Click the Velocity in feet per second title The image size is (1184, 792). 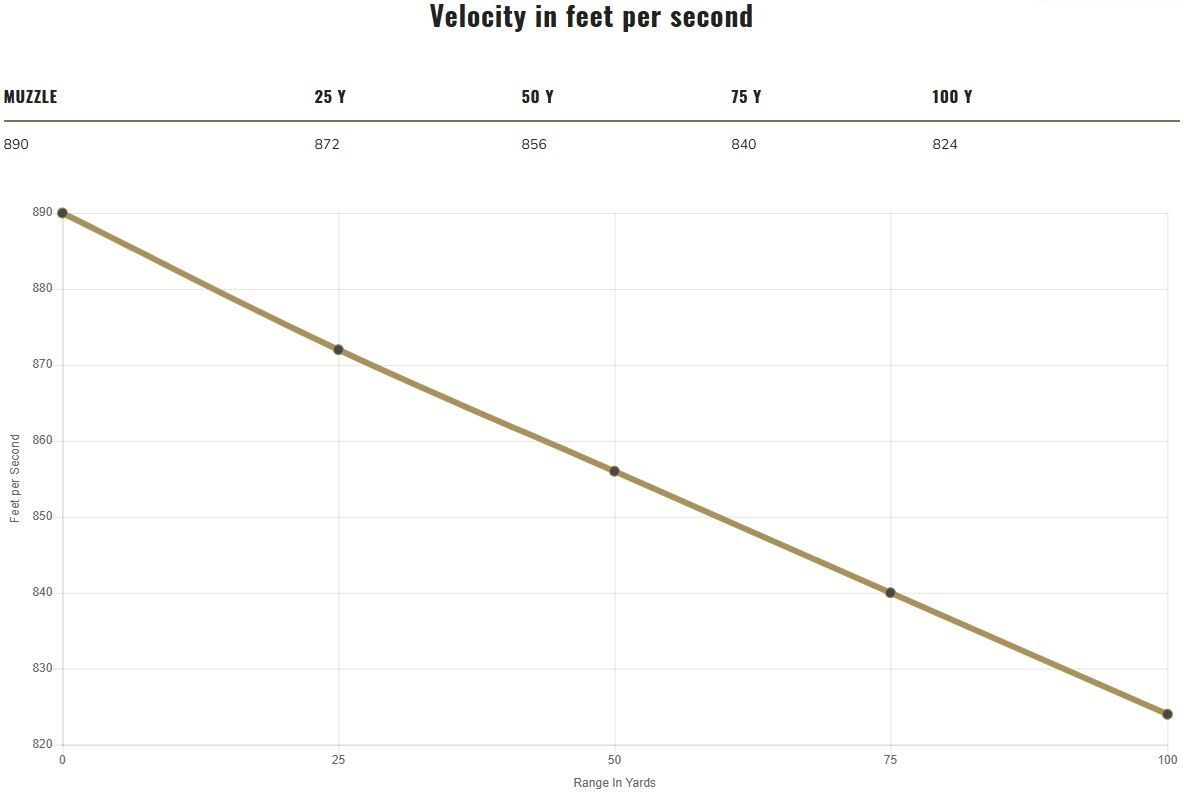coord(591,17)
